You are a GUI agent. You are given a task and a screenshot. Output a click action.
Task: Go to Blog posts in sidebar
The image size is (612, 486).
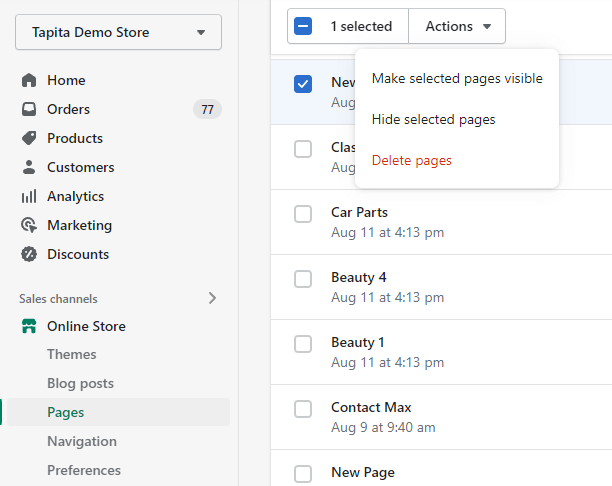(x=80, y=383)
